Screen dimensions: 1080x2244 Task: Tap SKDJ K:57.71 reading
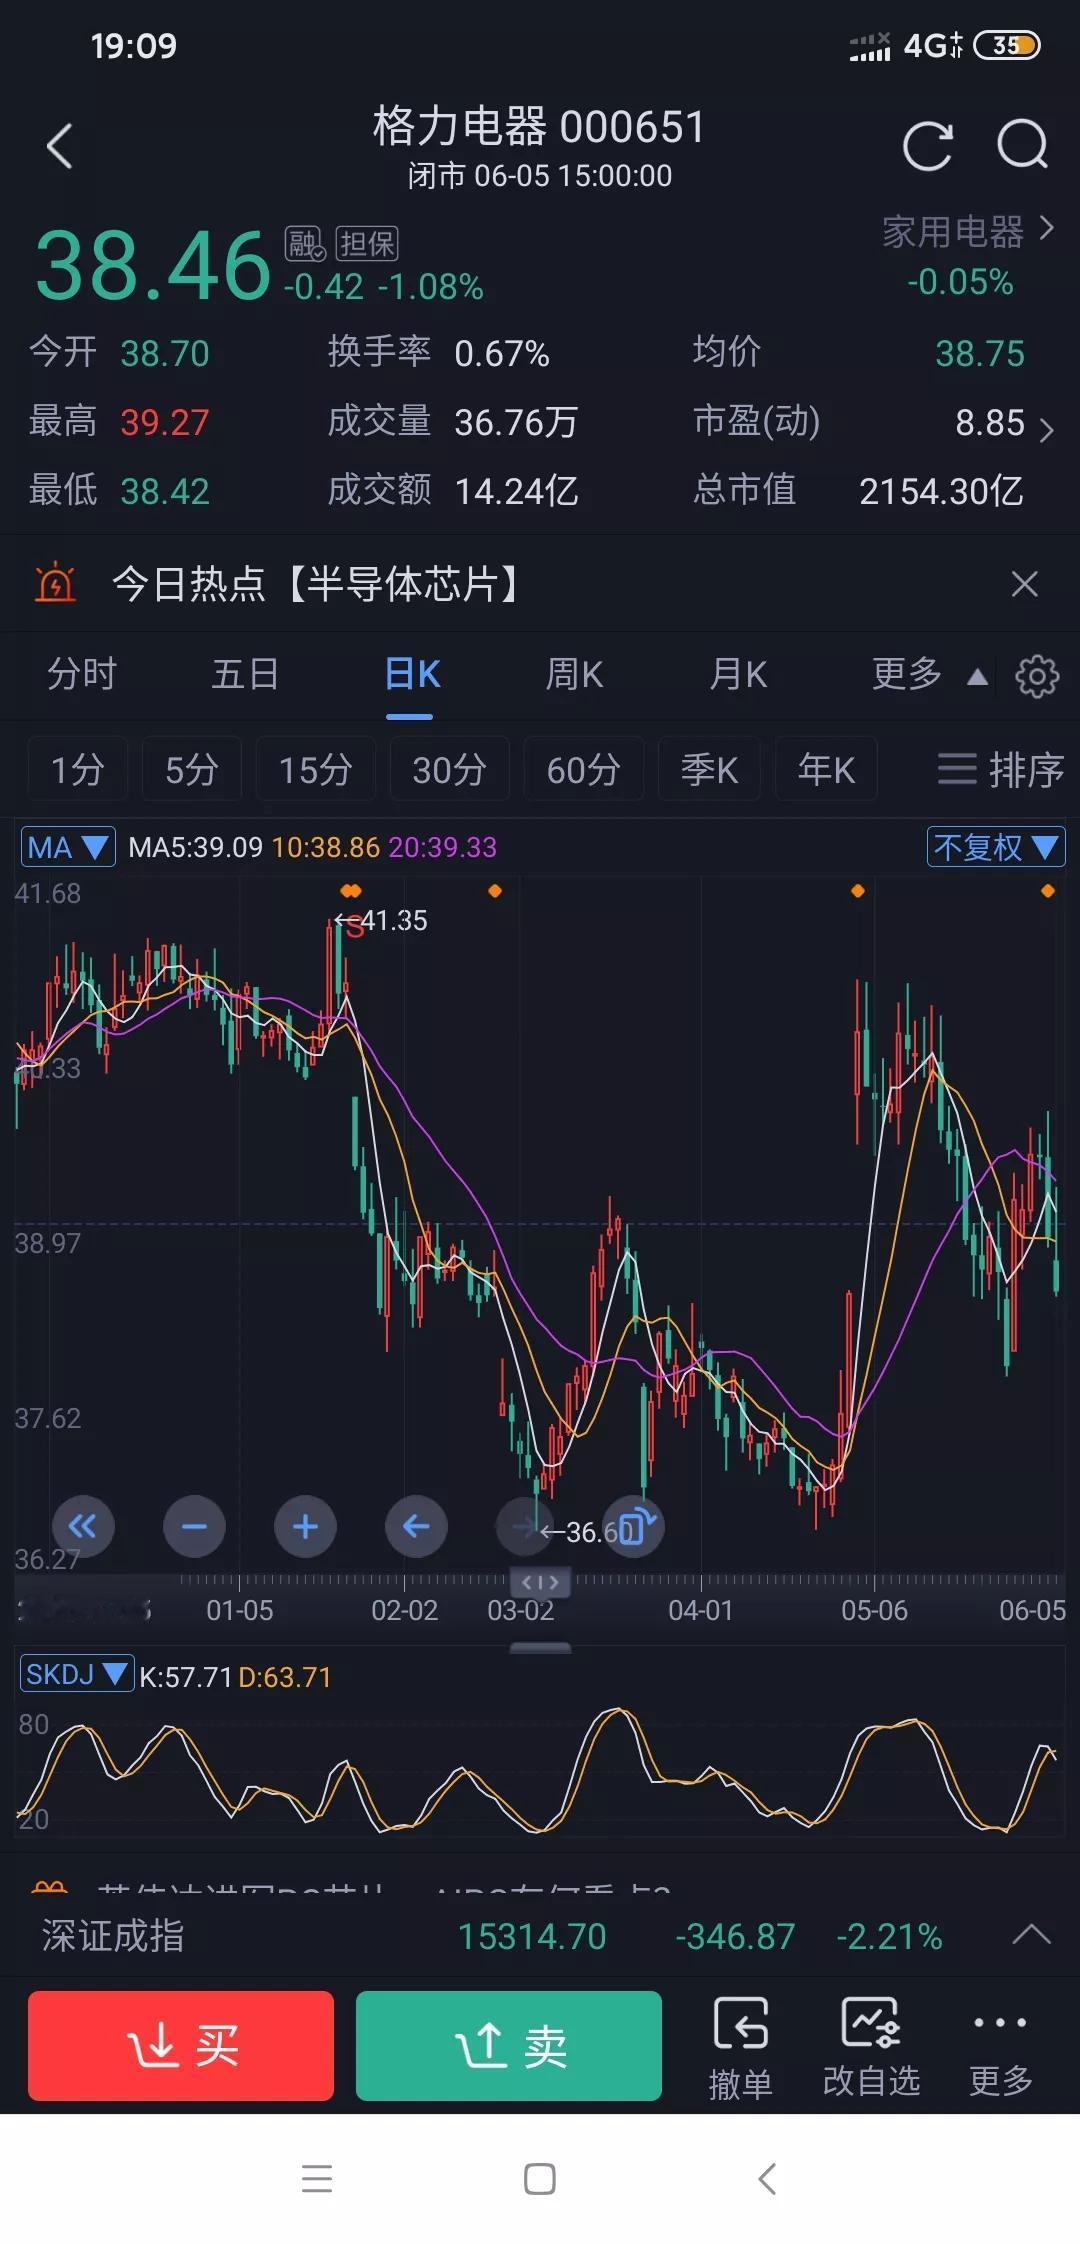[185, 1677]
